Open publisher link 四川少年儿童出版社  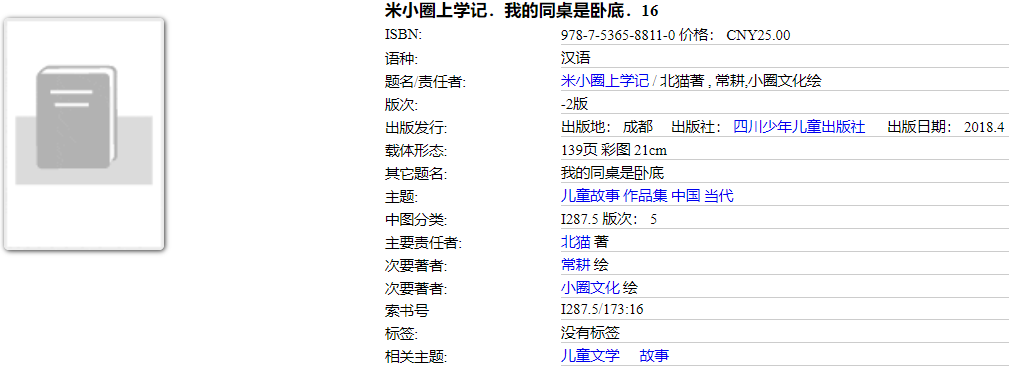(799, 127)
